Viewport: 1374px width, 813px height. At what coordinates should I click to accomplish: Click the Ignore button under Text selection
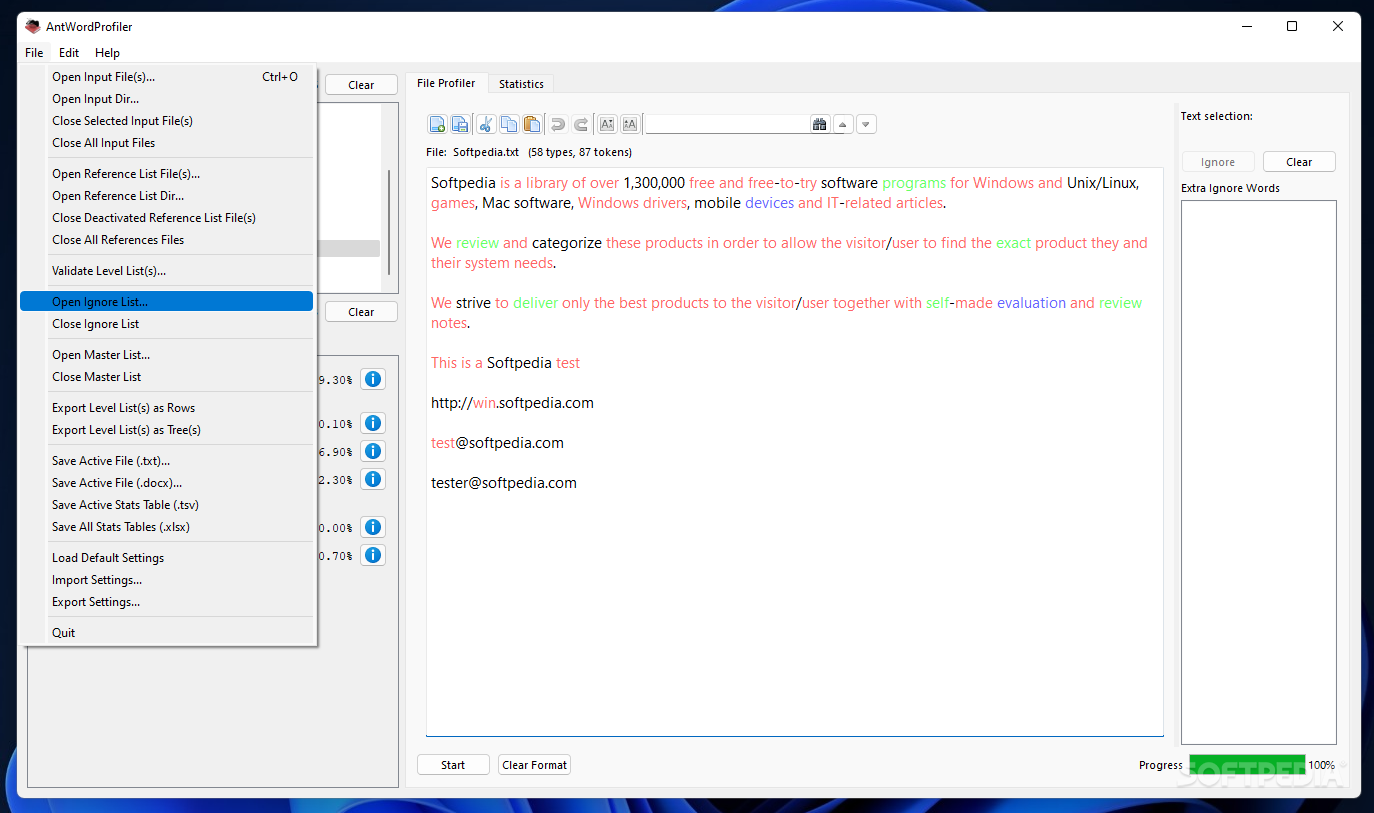point(1218,162)
